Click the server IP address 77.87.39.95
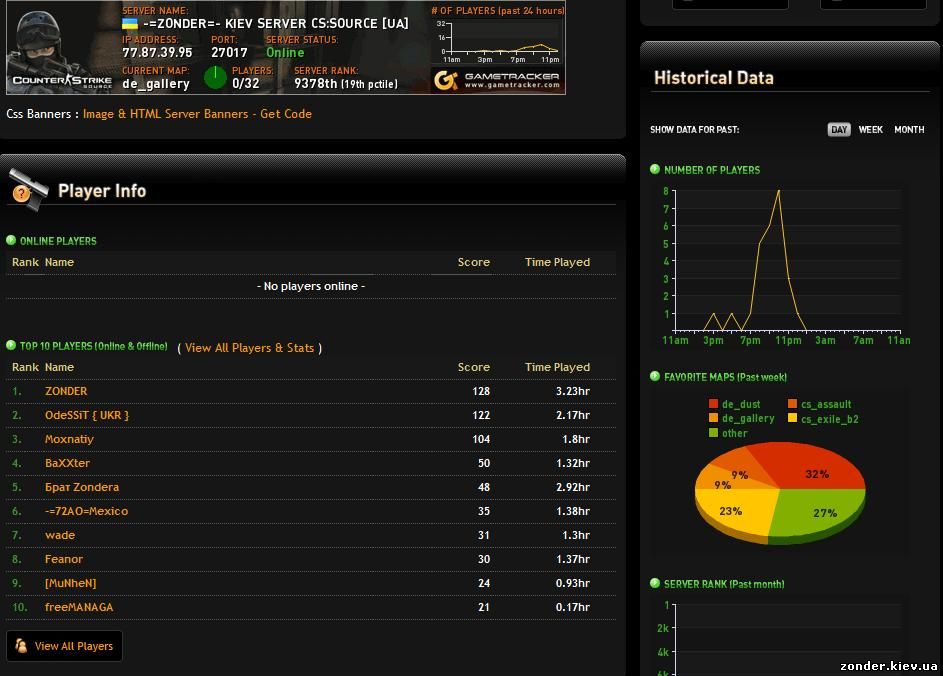Image resolution: width=943 pixels, height=676 pixels. (157, 52)
